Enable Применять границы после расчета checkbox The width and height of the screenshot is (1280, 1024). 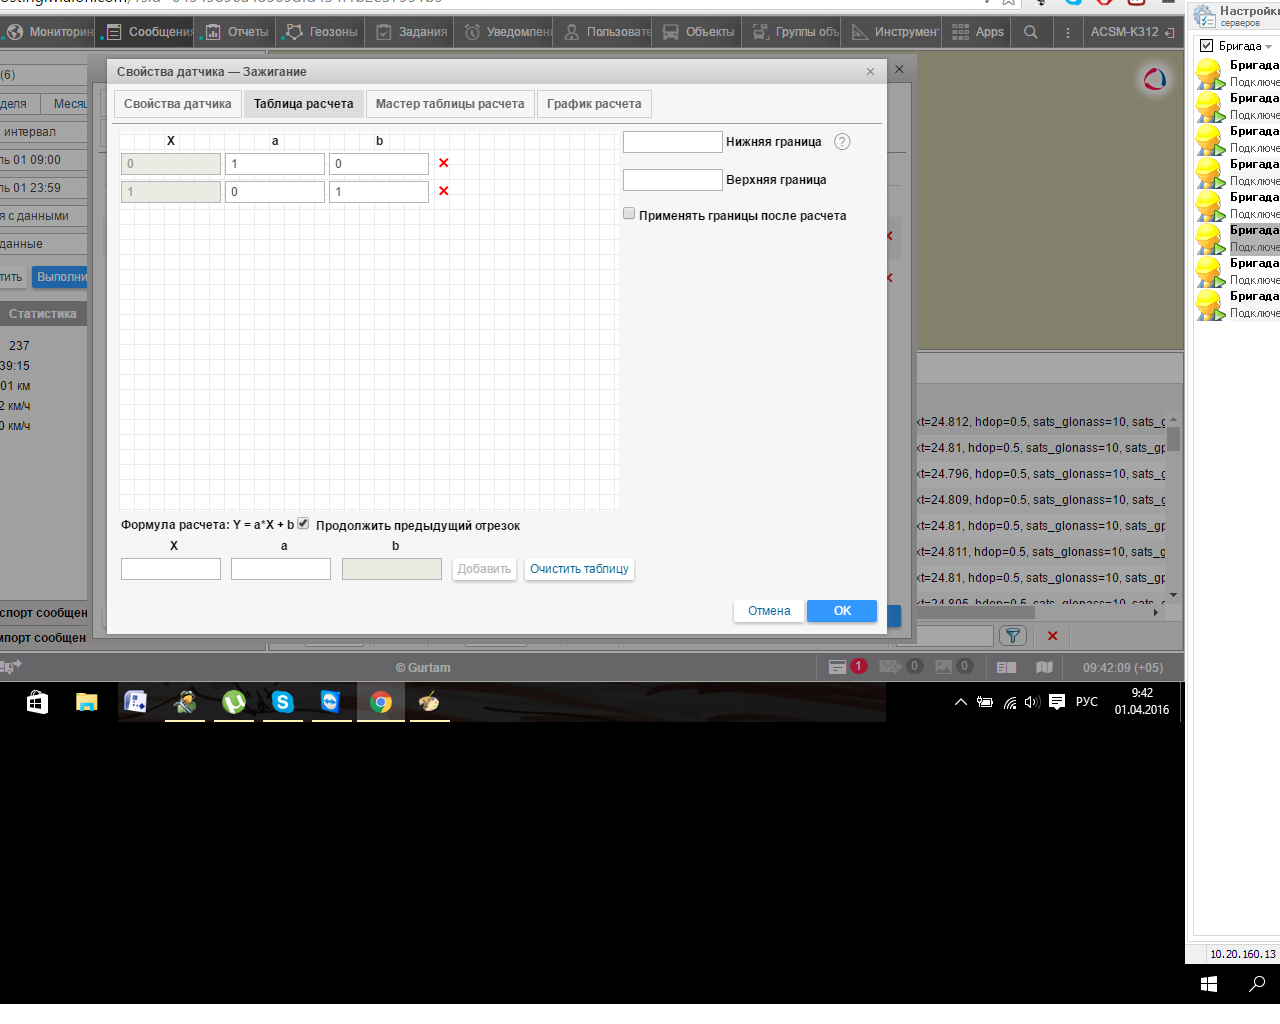point(629,214)
